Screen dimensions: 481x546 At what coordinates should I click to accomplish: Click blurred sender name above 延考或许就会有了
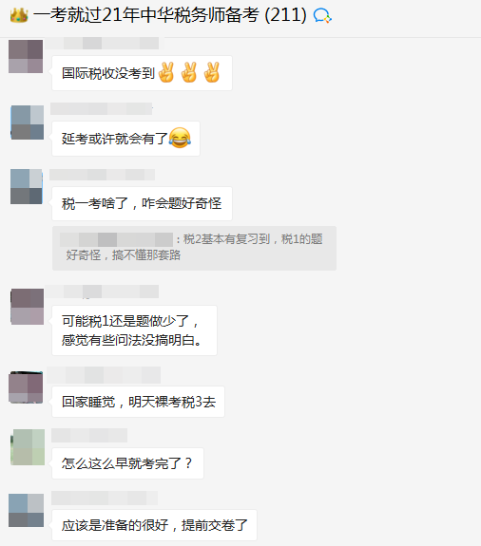click(101, 109)
